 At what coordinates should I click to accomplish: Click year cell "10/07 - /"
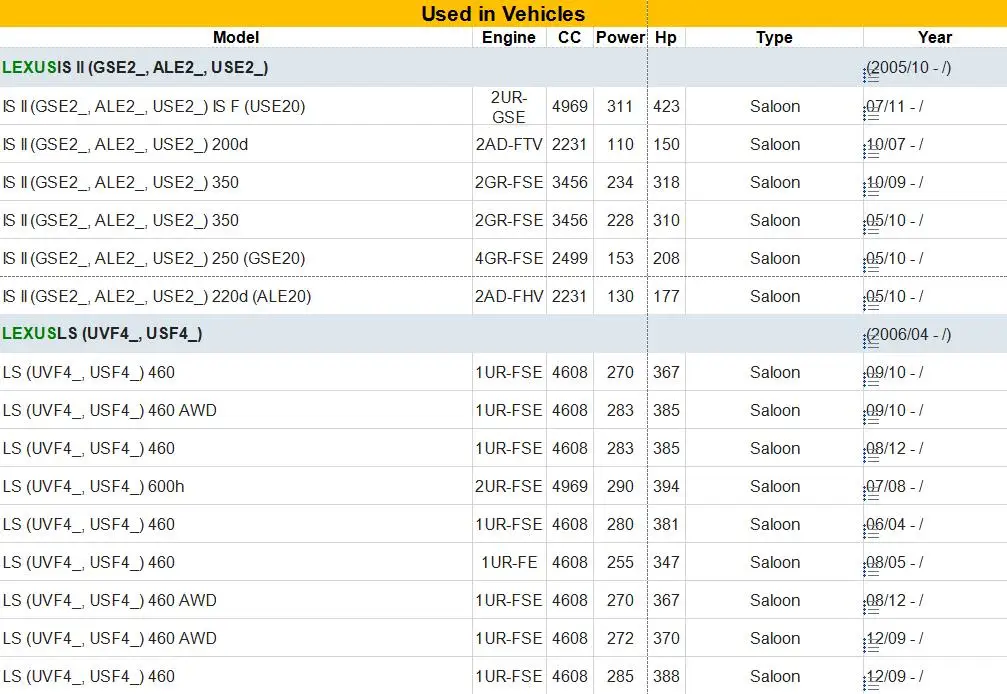coord(895,144)
